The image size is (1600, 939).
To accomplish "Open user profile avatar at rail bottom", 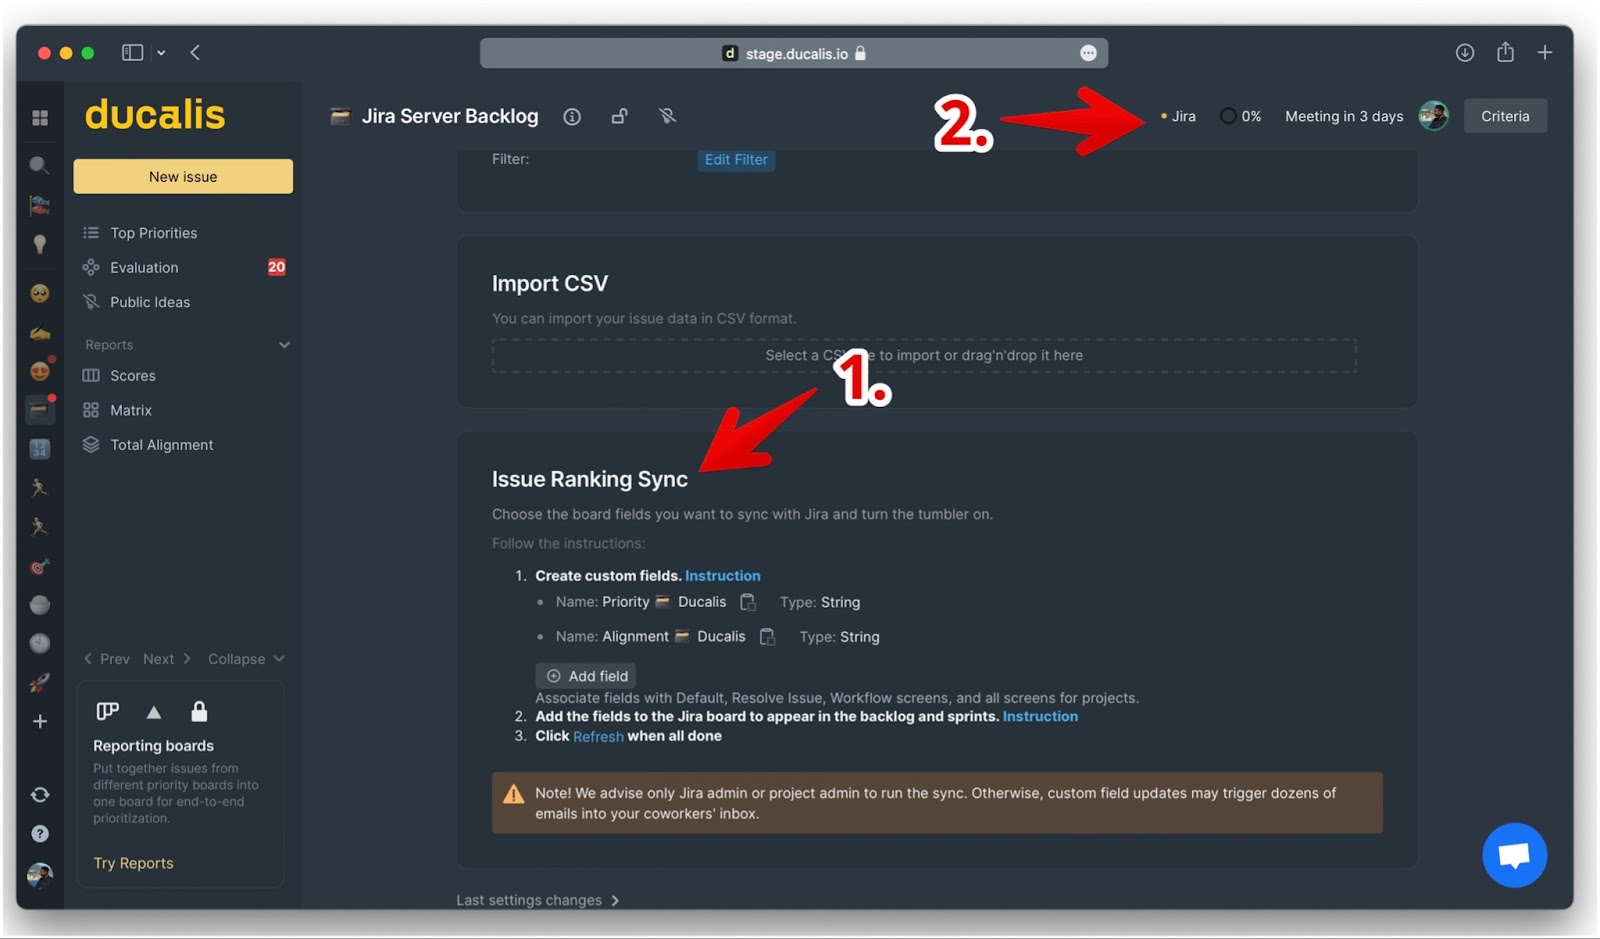I will coord(40,876).
